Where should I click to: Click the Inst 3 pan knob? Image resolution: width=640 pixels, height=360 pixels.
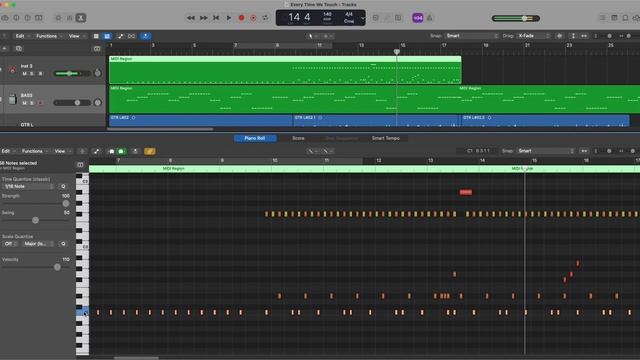(98, 73)
